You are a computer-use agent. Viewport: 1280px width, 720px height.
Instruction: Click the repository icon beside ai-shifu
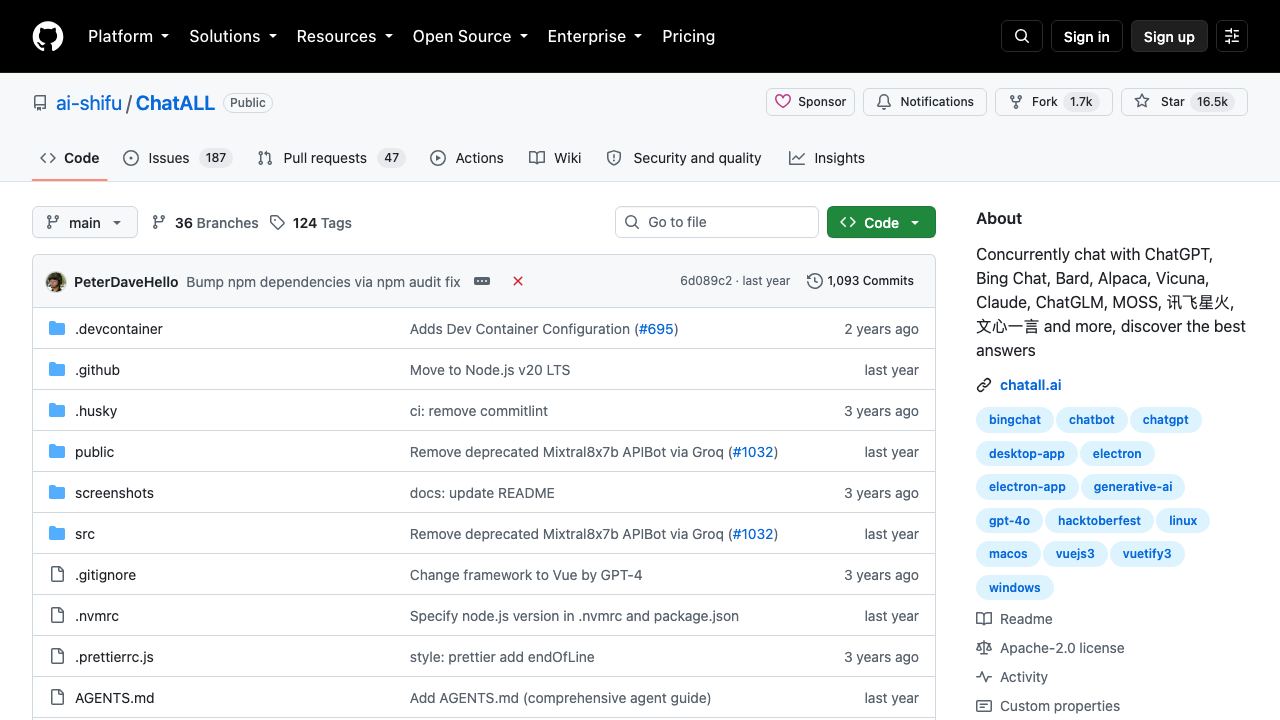pos(40,103)
